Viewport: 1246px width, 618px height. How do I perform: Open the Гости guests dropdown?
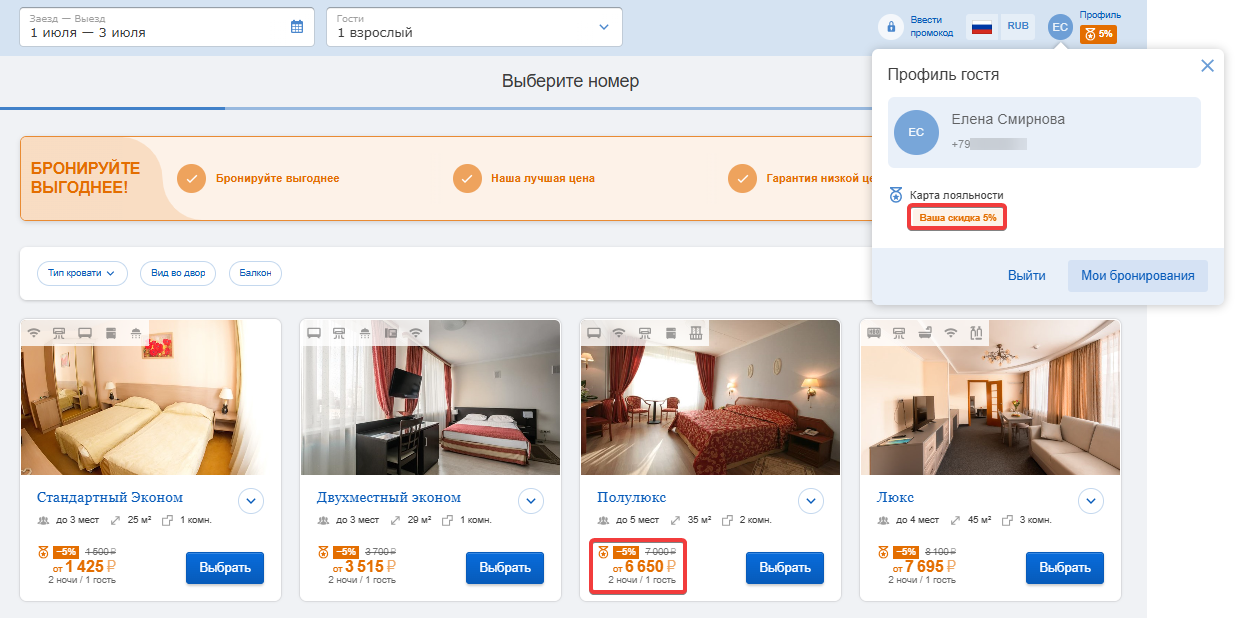click(474, 27)
